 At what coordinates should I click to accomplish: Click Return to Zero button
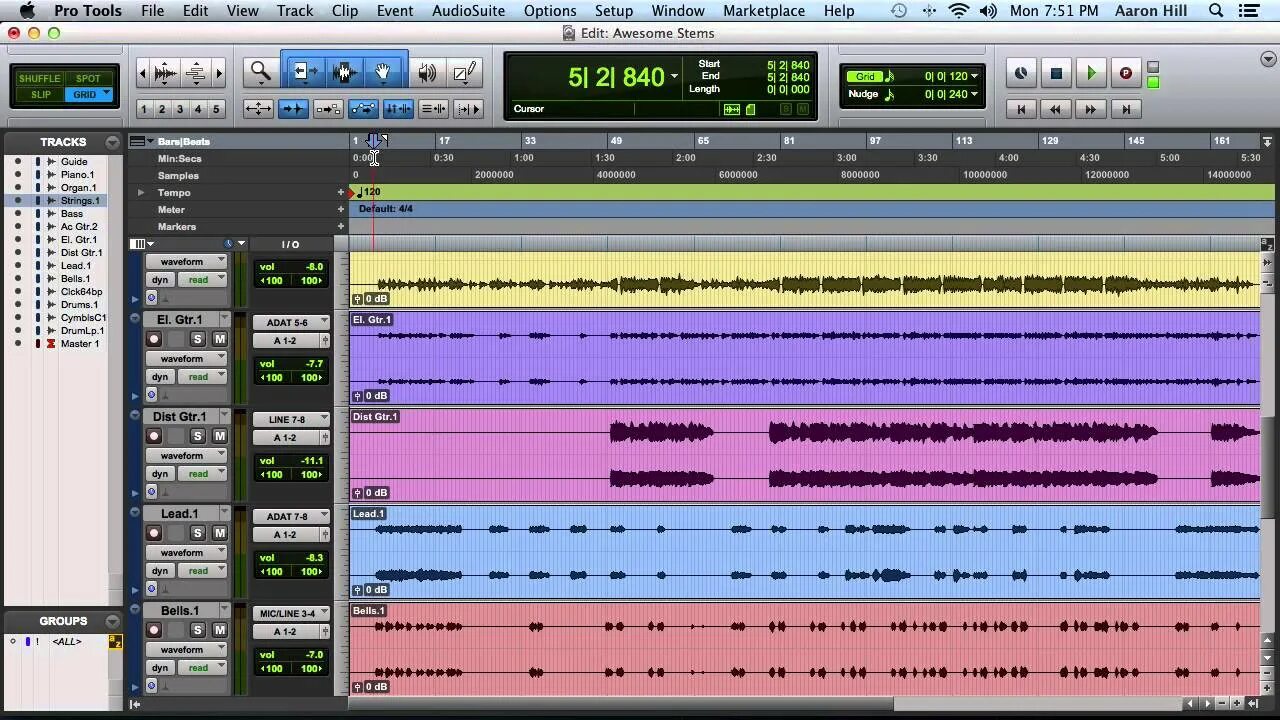pyautogui.click(x=1021, y=109)
